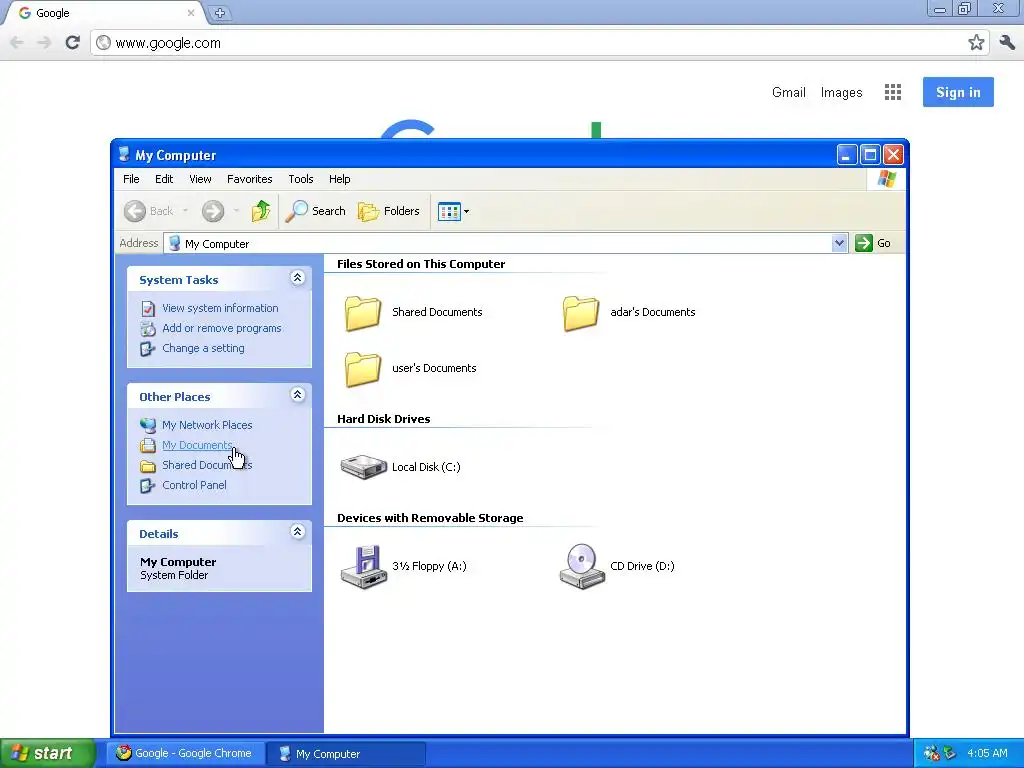Open the Tools menu
This screenshot has width=1024, height=768.
tap(301, 179)
